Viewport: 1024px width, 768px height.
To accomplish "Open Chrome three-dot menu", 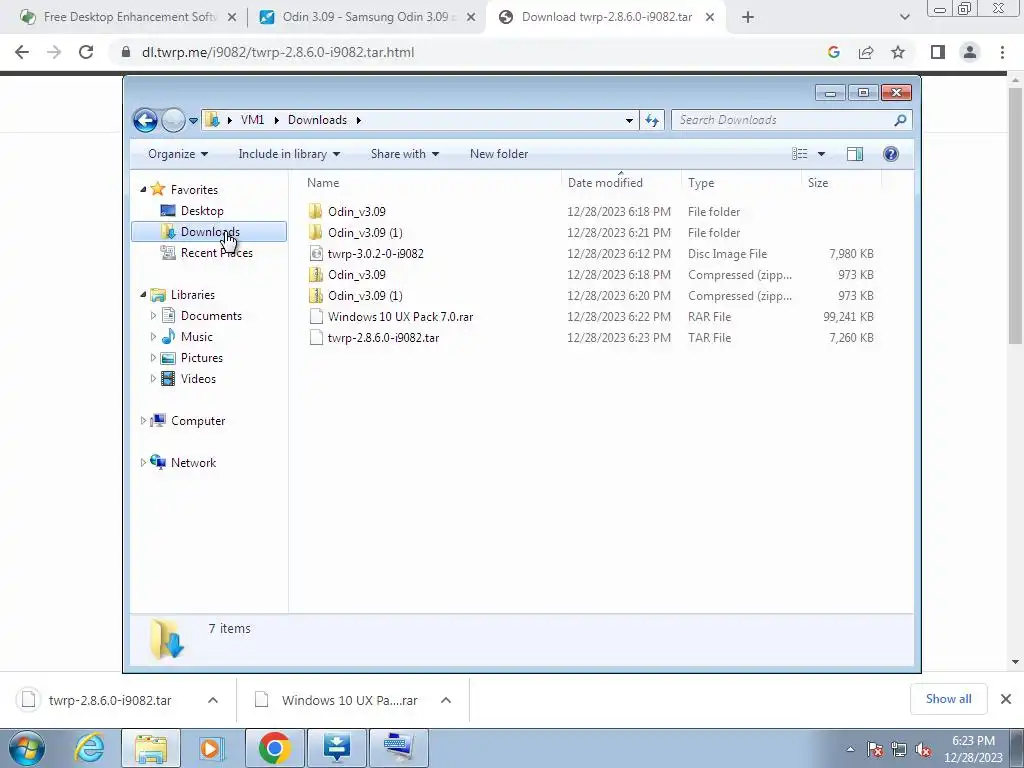I will click(x=1002, y=52).
